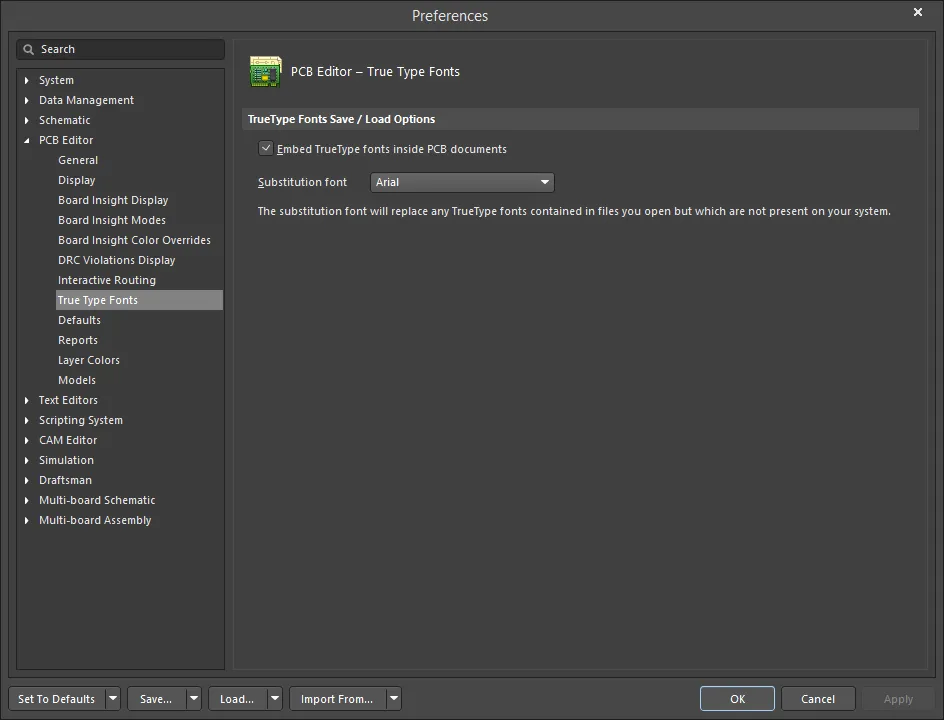Open Board Insight Modes page
Screen dimensions: 944x720
pos(112,220)
